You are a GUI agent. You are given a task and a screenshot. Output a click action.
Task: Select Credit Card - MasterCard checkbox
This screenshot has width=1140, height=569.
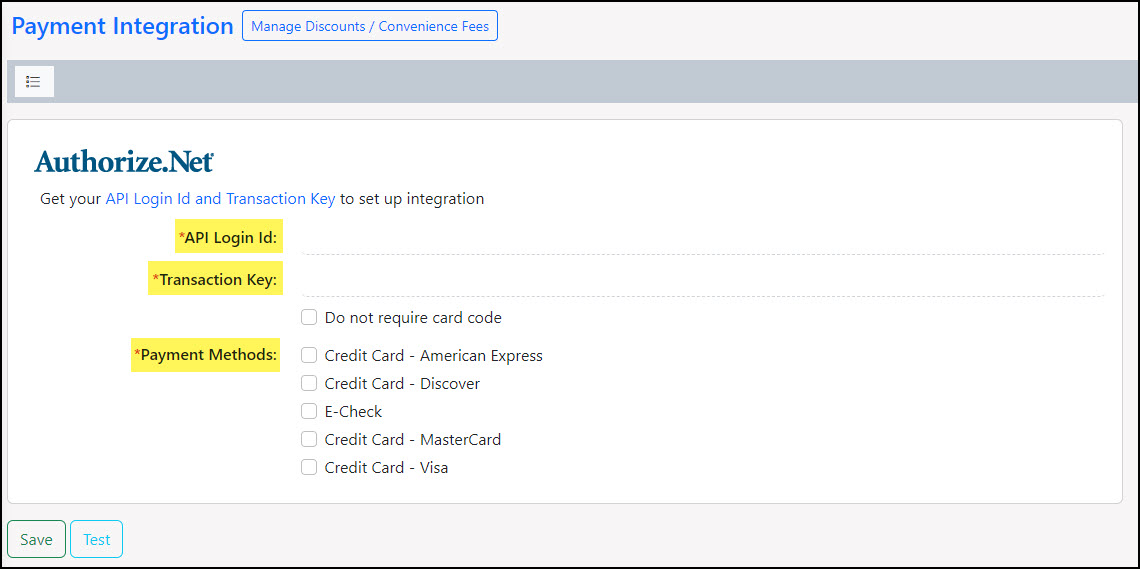click(309, 439)
